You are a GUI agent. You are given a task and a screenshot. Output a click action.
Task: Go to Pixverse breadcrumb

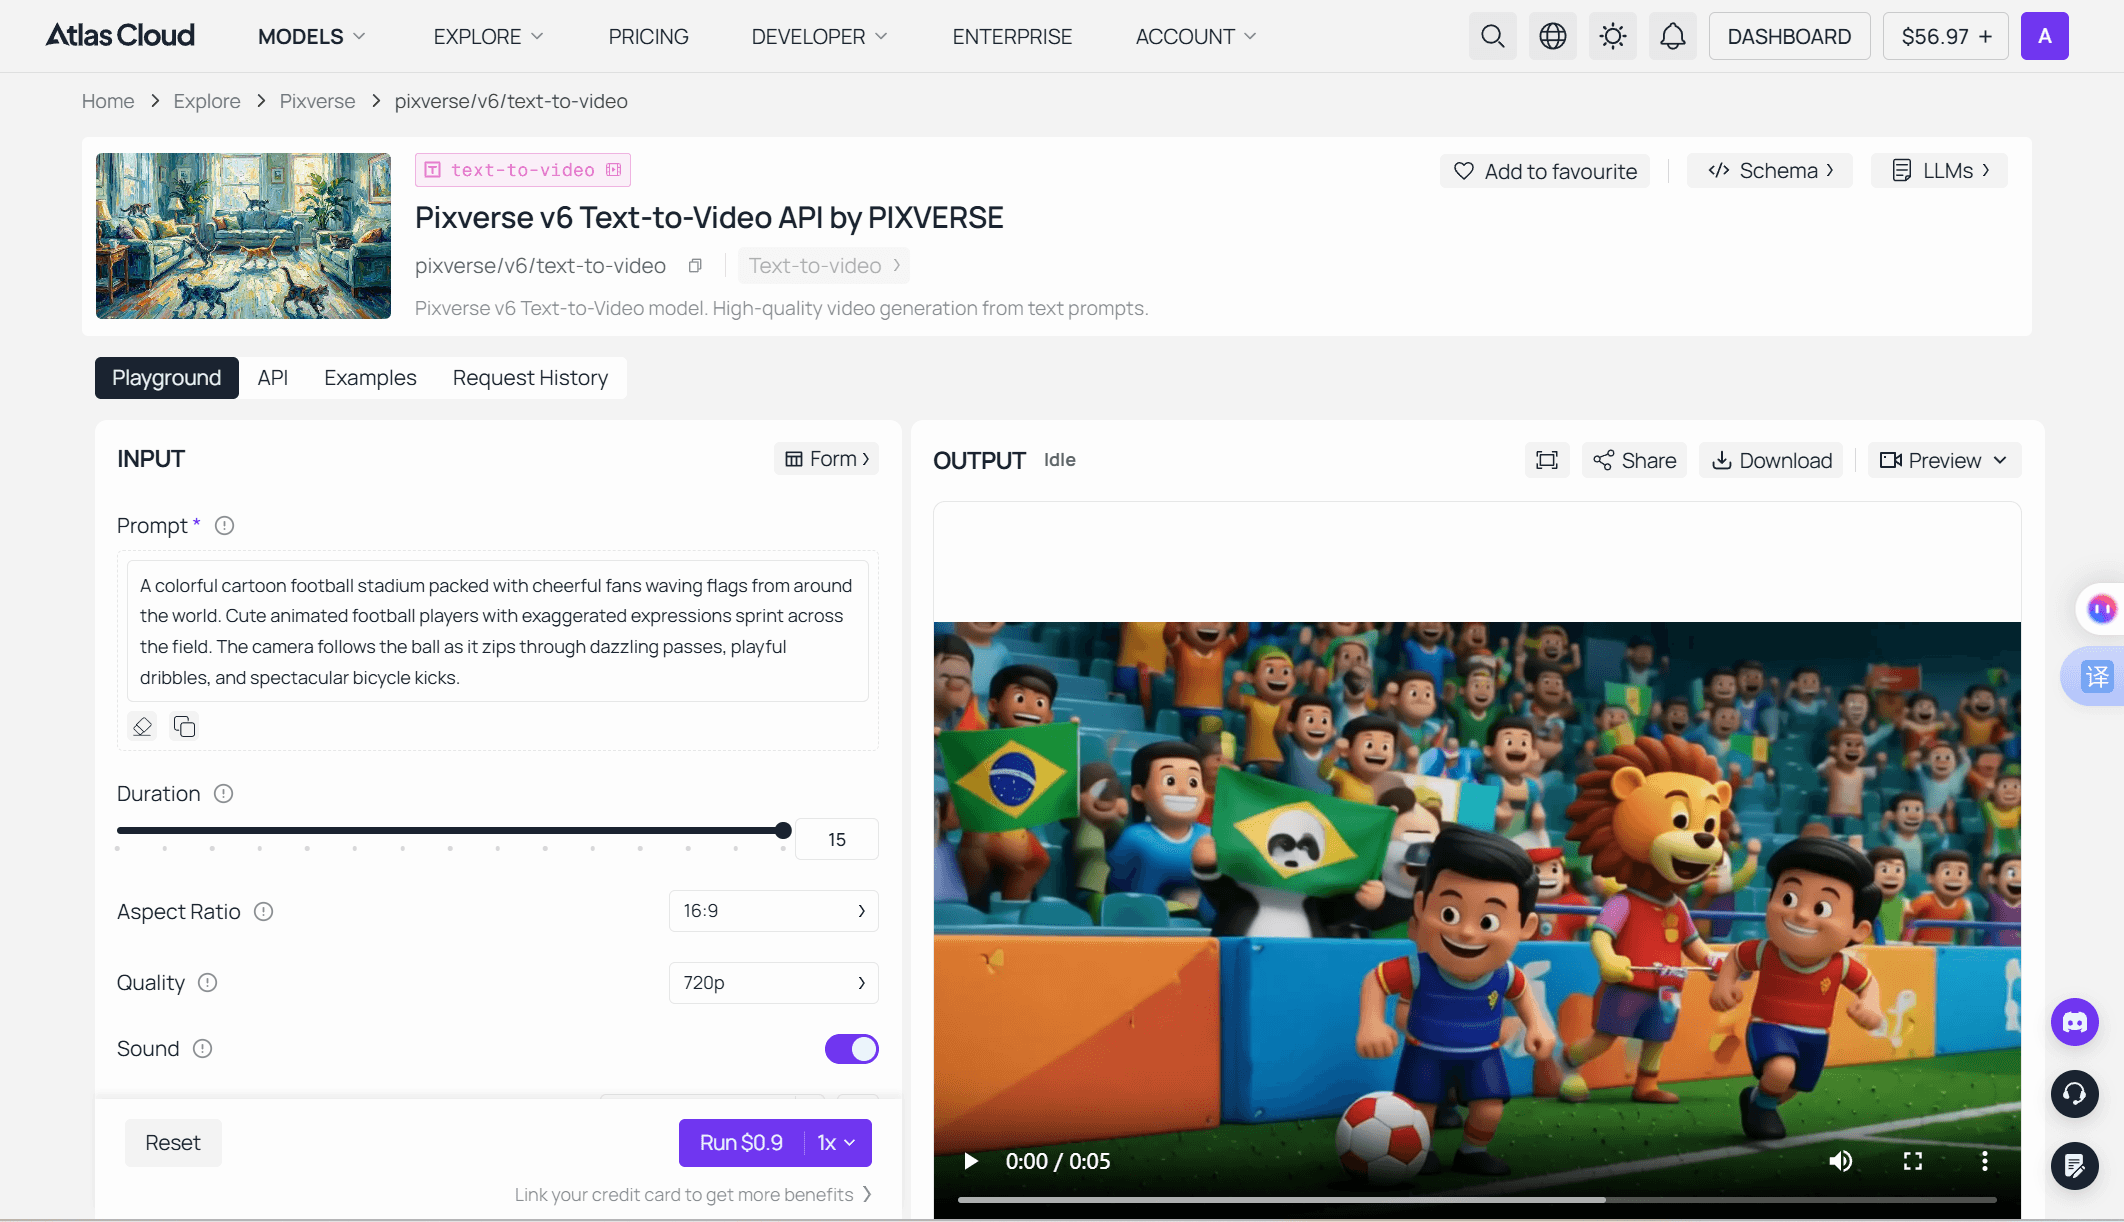click(317, 101)
